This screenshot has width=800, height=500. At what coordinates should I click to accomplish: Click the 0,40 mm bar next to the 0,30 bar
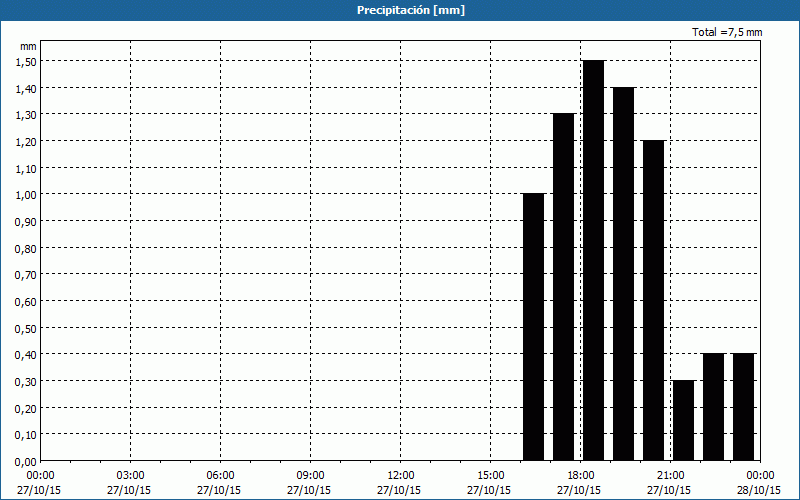[x=713, y=407]
